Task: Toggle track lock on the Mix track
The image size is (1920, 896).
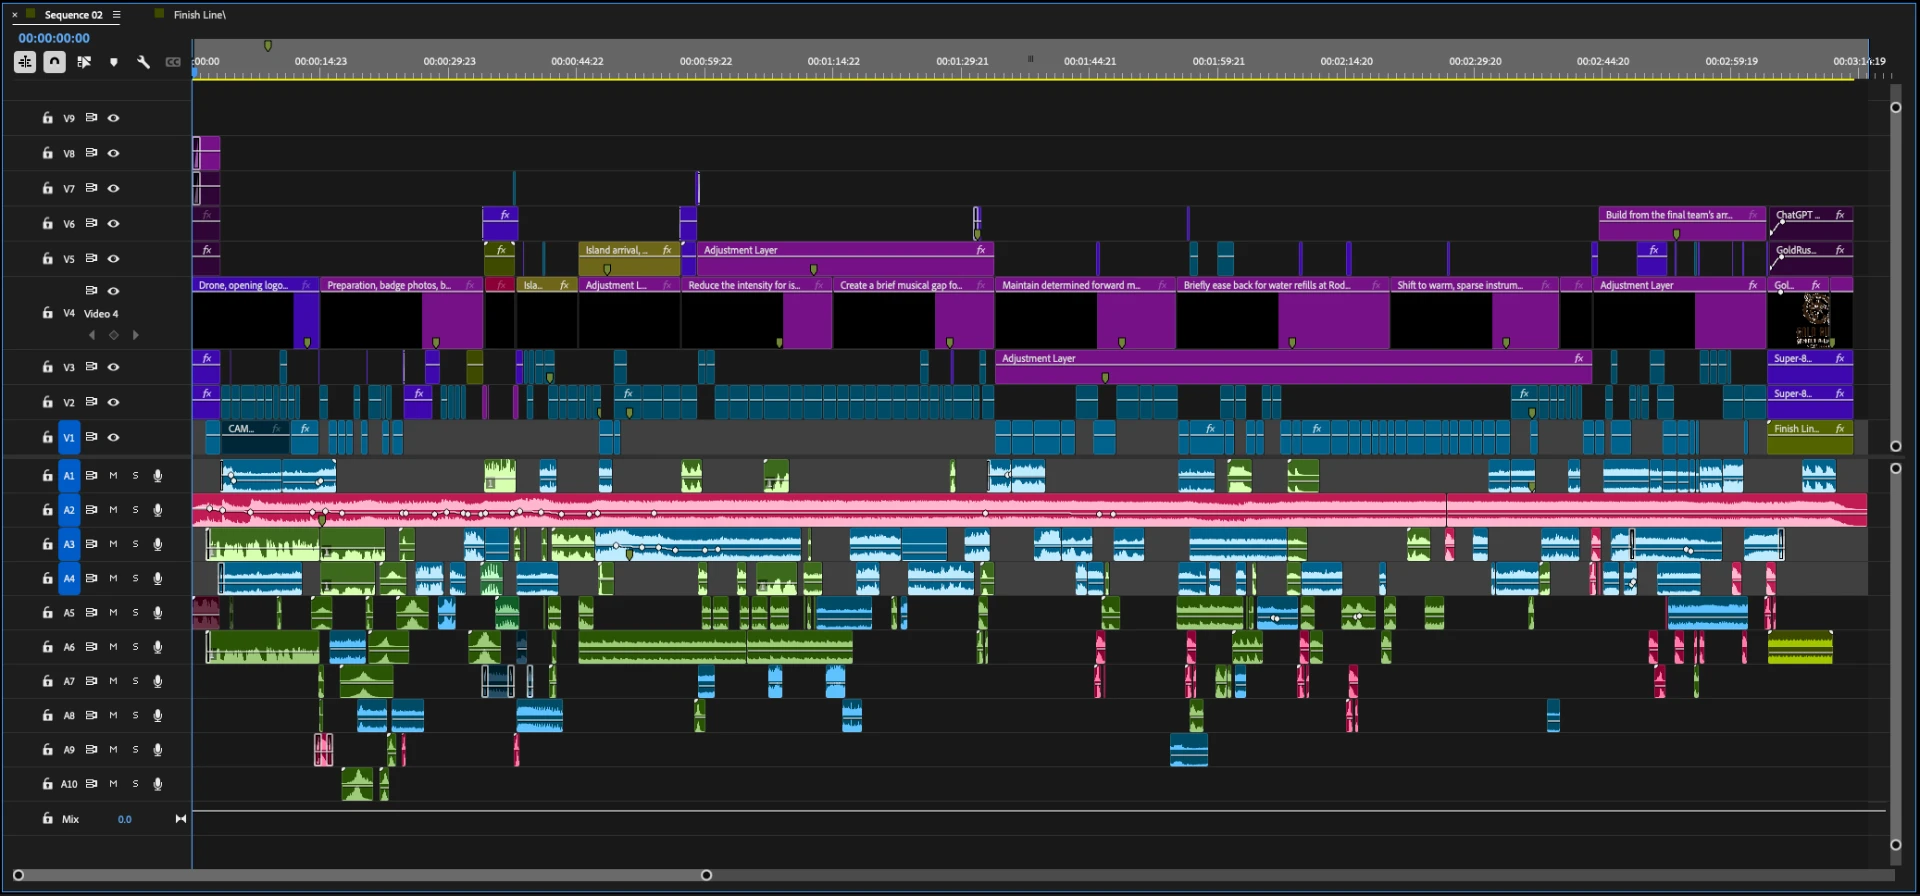Action: coord(47,819)
